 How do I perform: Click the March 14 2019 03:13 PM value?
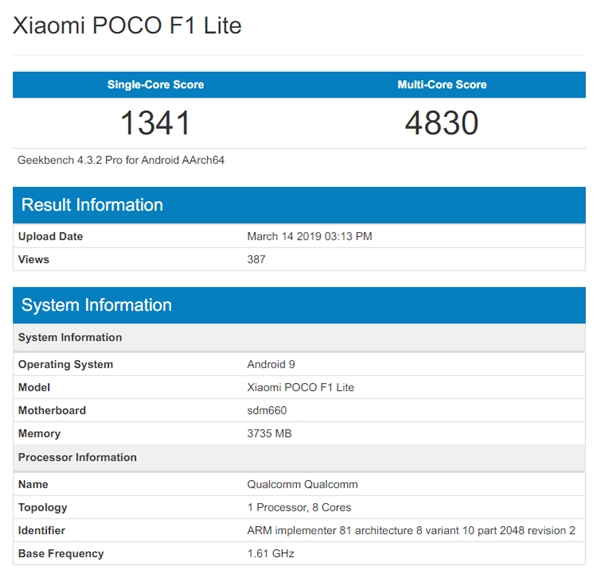pyautogui.click(x=310, y=236)
